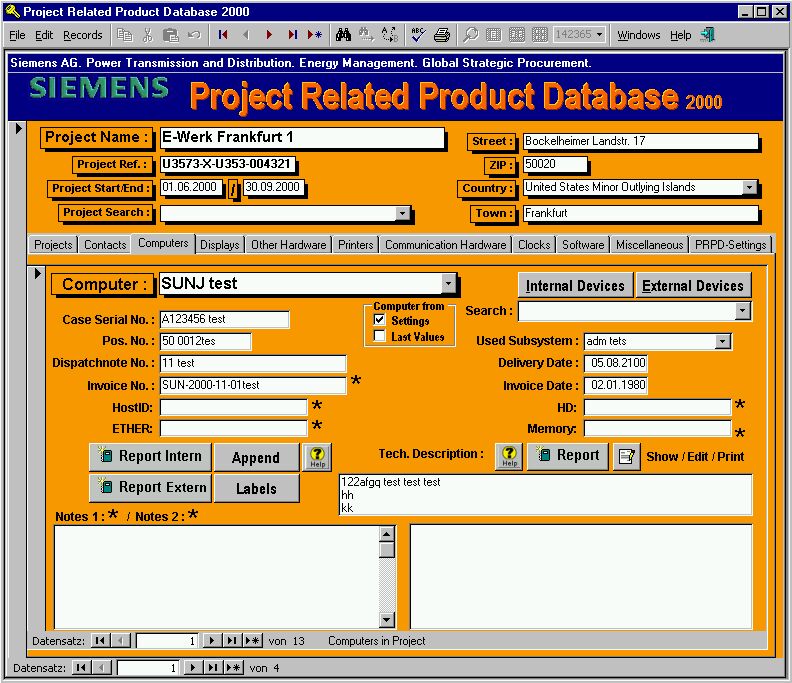This screenshot has height=683, width=792.
Task: Switch to Communication Hardware tab
Action: (446, 245)
